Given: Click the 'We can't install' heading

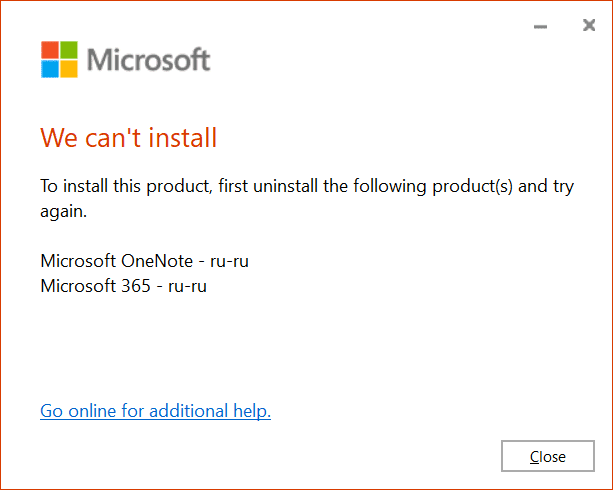Looking at the screenshot, I should pyautogui.click(x=128, y=138).
